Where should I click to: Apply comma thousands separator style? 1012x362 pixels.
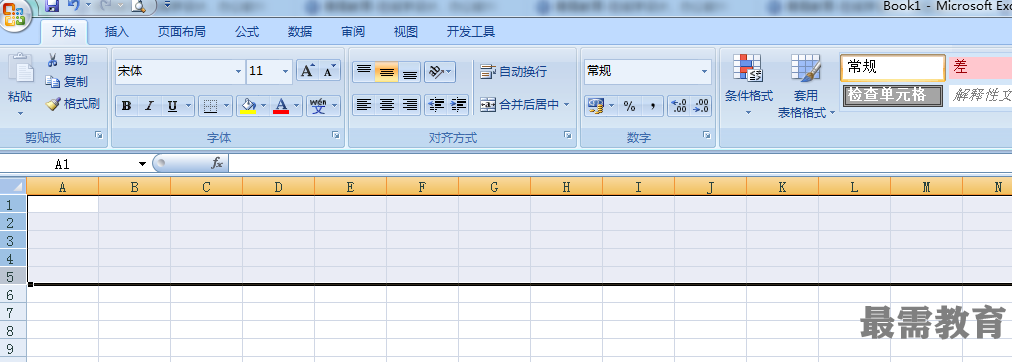click(653, 106)
